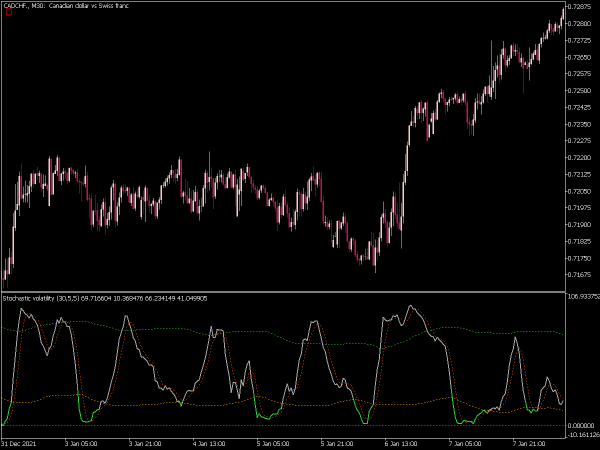Click the '31 Dec 2021' time axis label
The image size is (600, 450).
[19, 443]
